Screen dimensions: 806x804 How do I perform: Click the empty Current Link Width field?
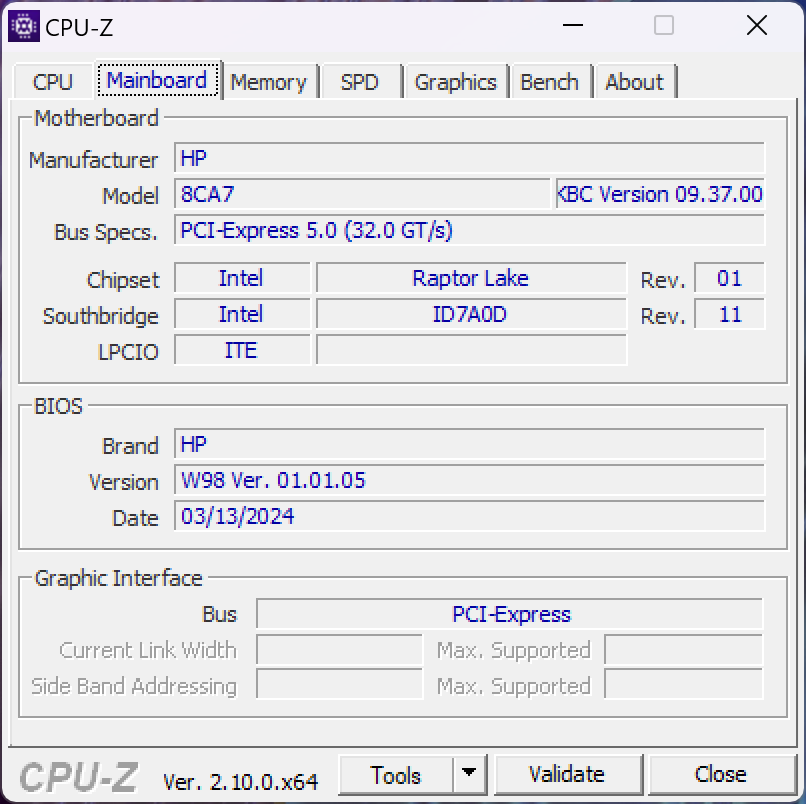(x=339, y=650)
